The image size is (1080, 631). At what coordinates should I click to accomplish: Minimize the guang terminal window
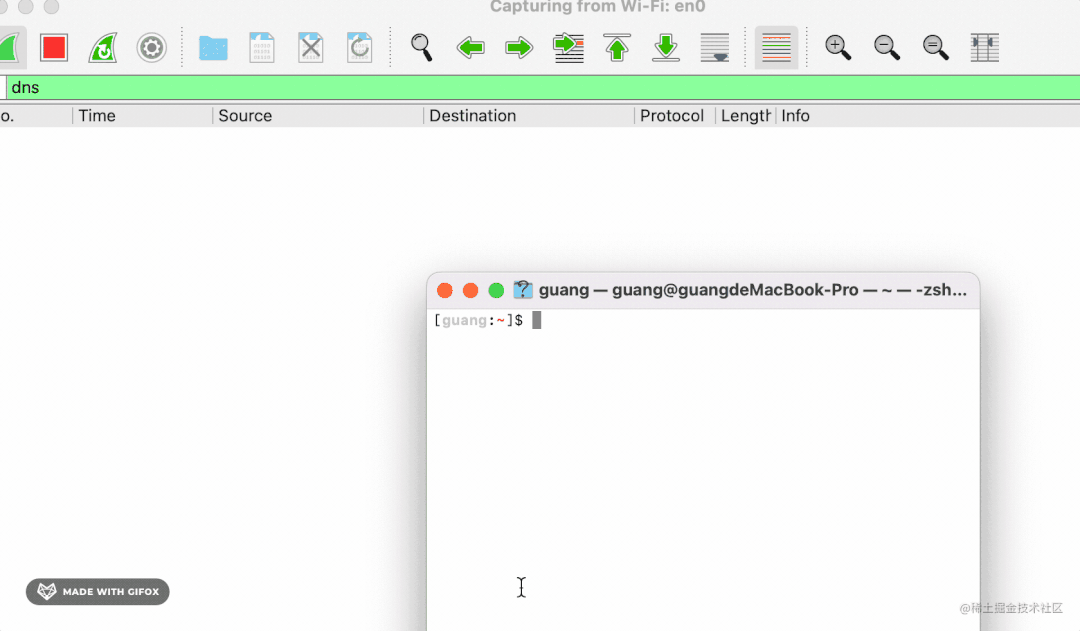coord(470,291)
